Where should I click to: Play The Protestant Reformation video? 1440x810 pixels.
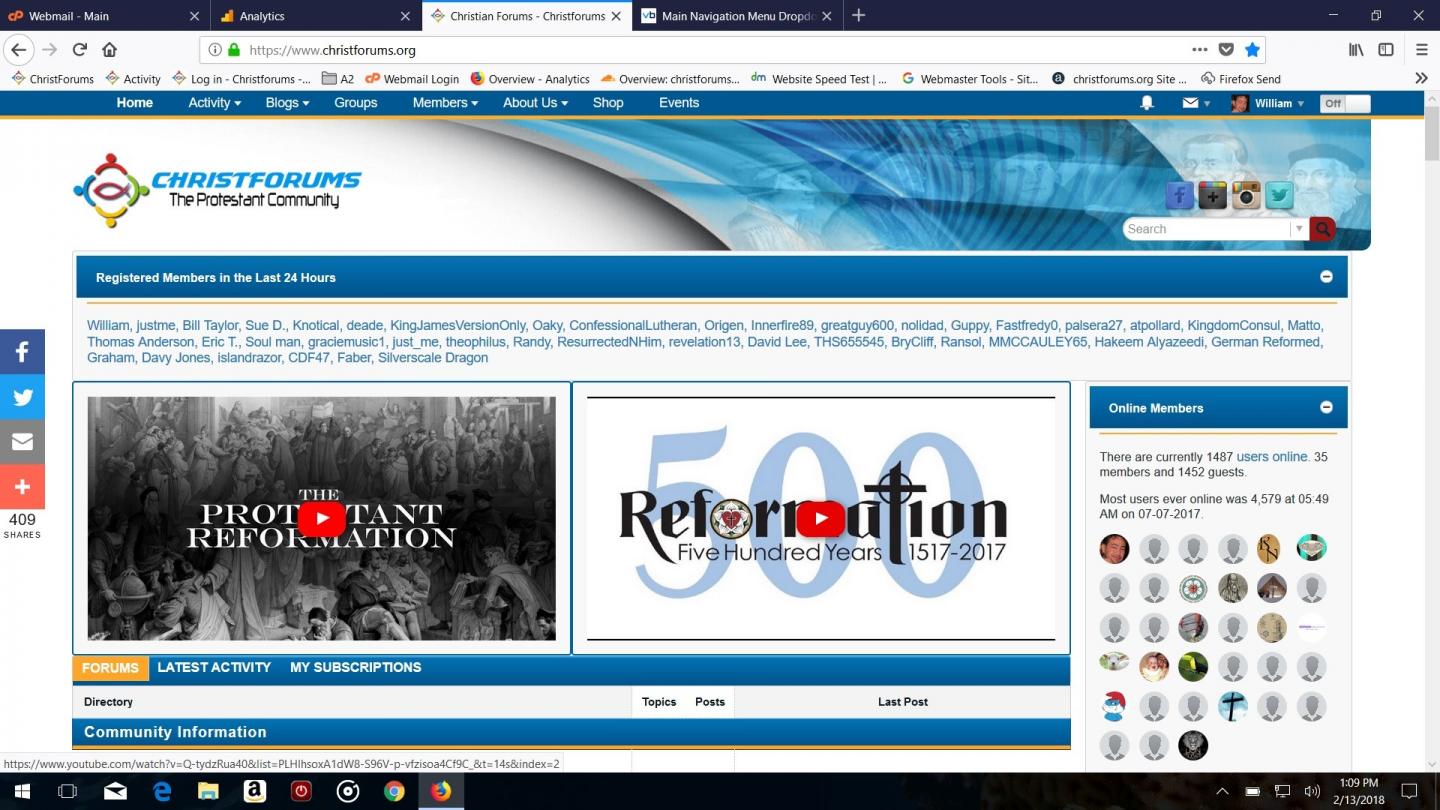click(322, 518)
